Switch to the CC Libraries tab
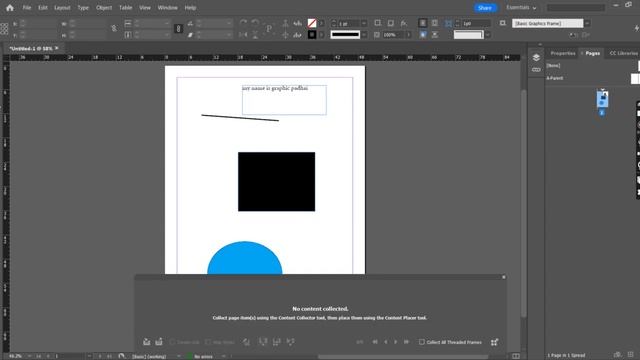This screenshot has height=360, width=640. pyautogui.click(x=624, y=53)
